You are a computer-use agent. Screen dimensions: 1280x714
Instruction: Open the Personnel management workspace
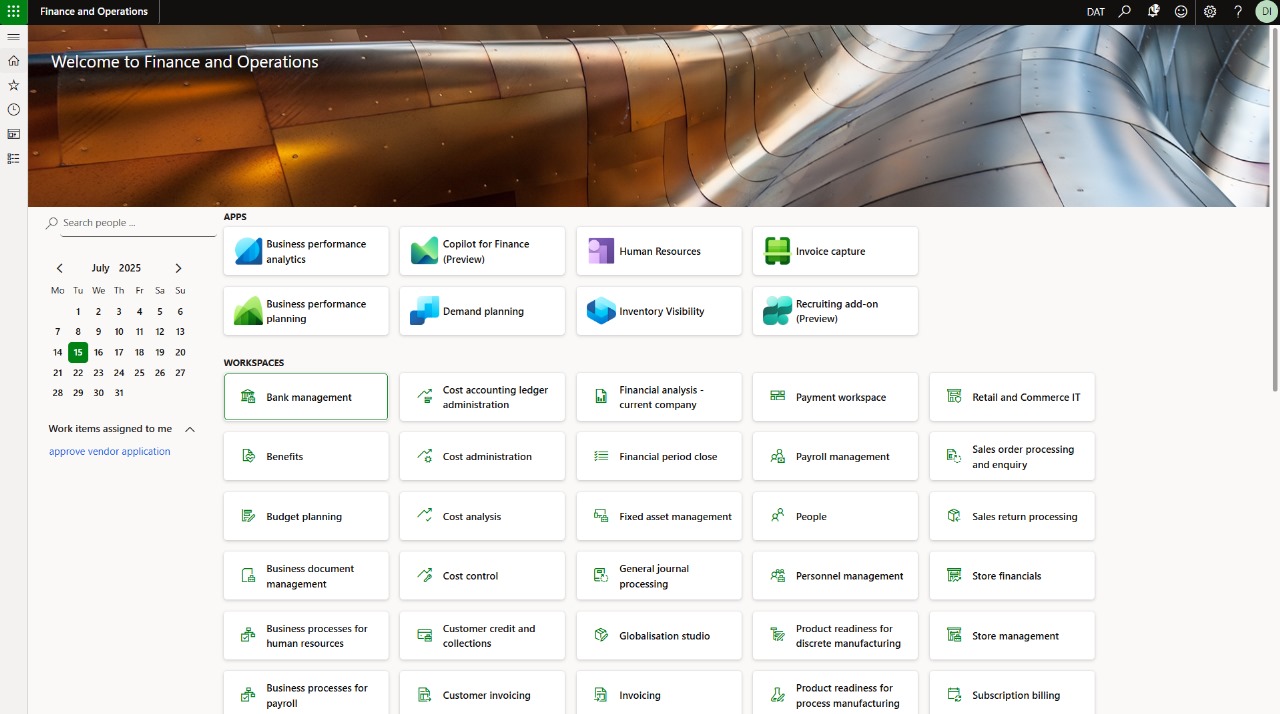[x=835, y=576]
